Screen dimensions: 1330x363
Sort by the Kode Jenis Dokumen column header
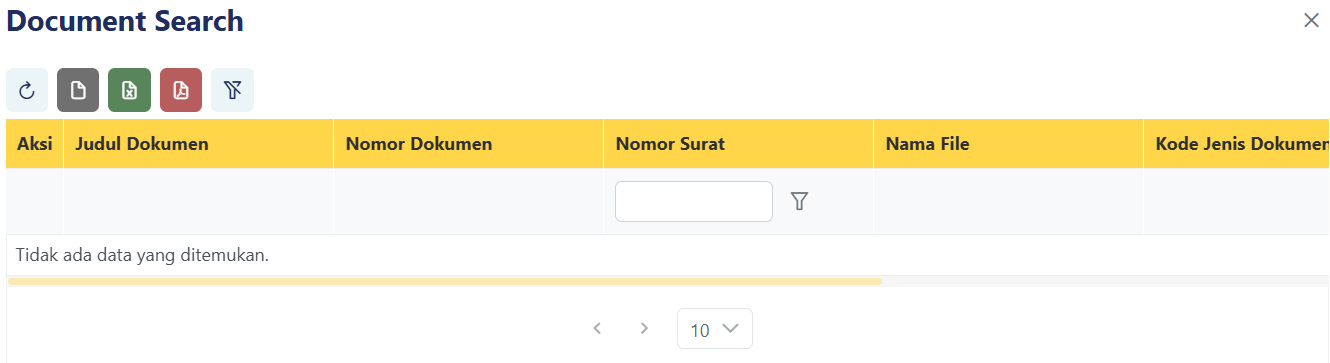pyautogui.click(x=1237, y=144)
